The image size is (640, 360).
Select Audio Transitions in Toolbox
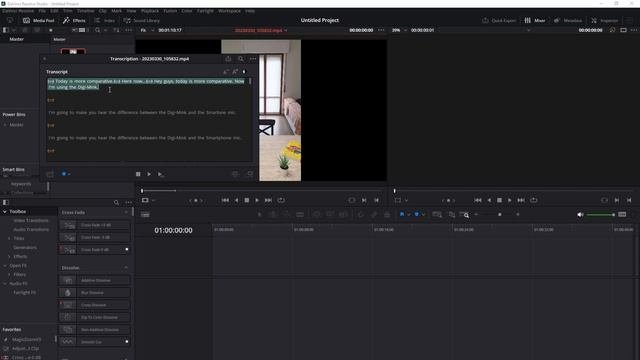[x=31, y=229]
